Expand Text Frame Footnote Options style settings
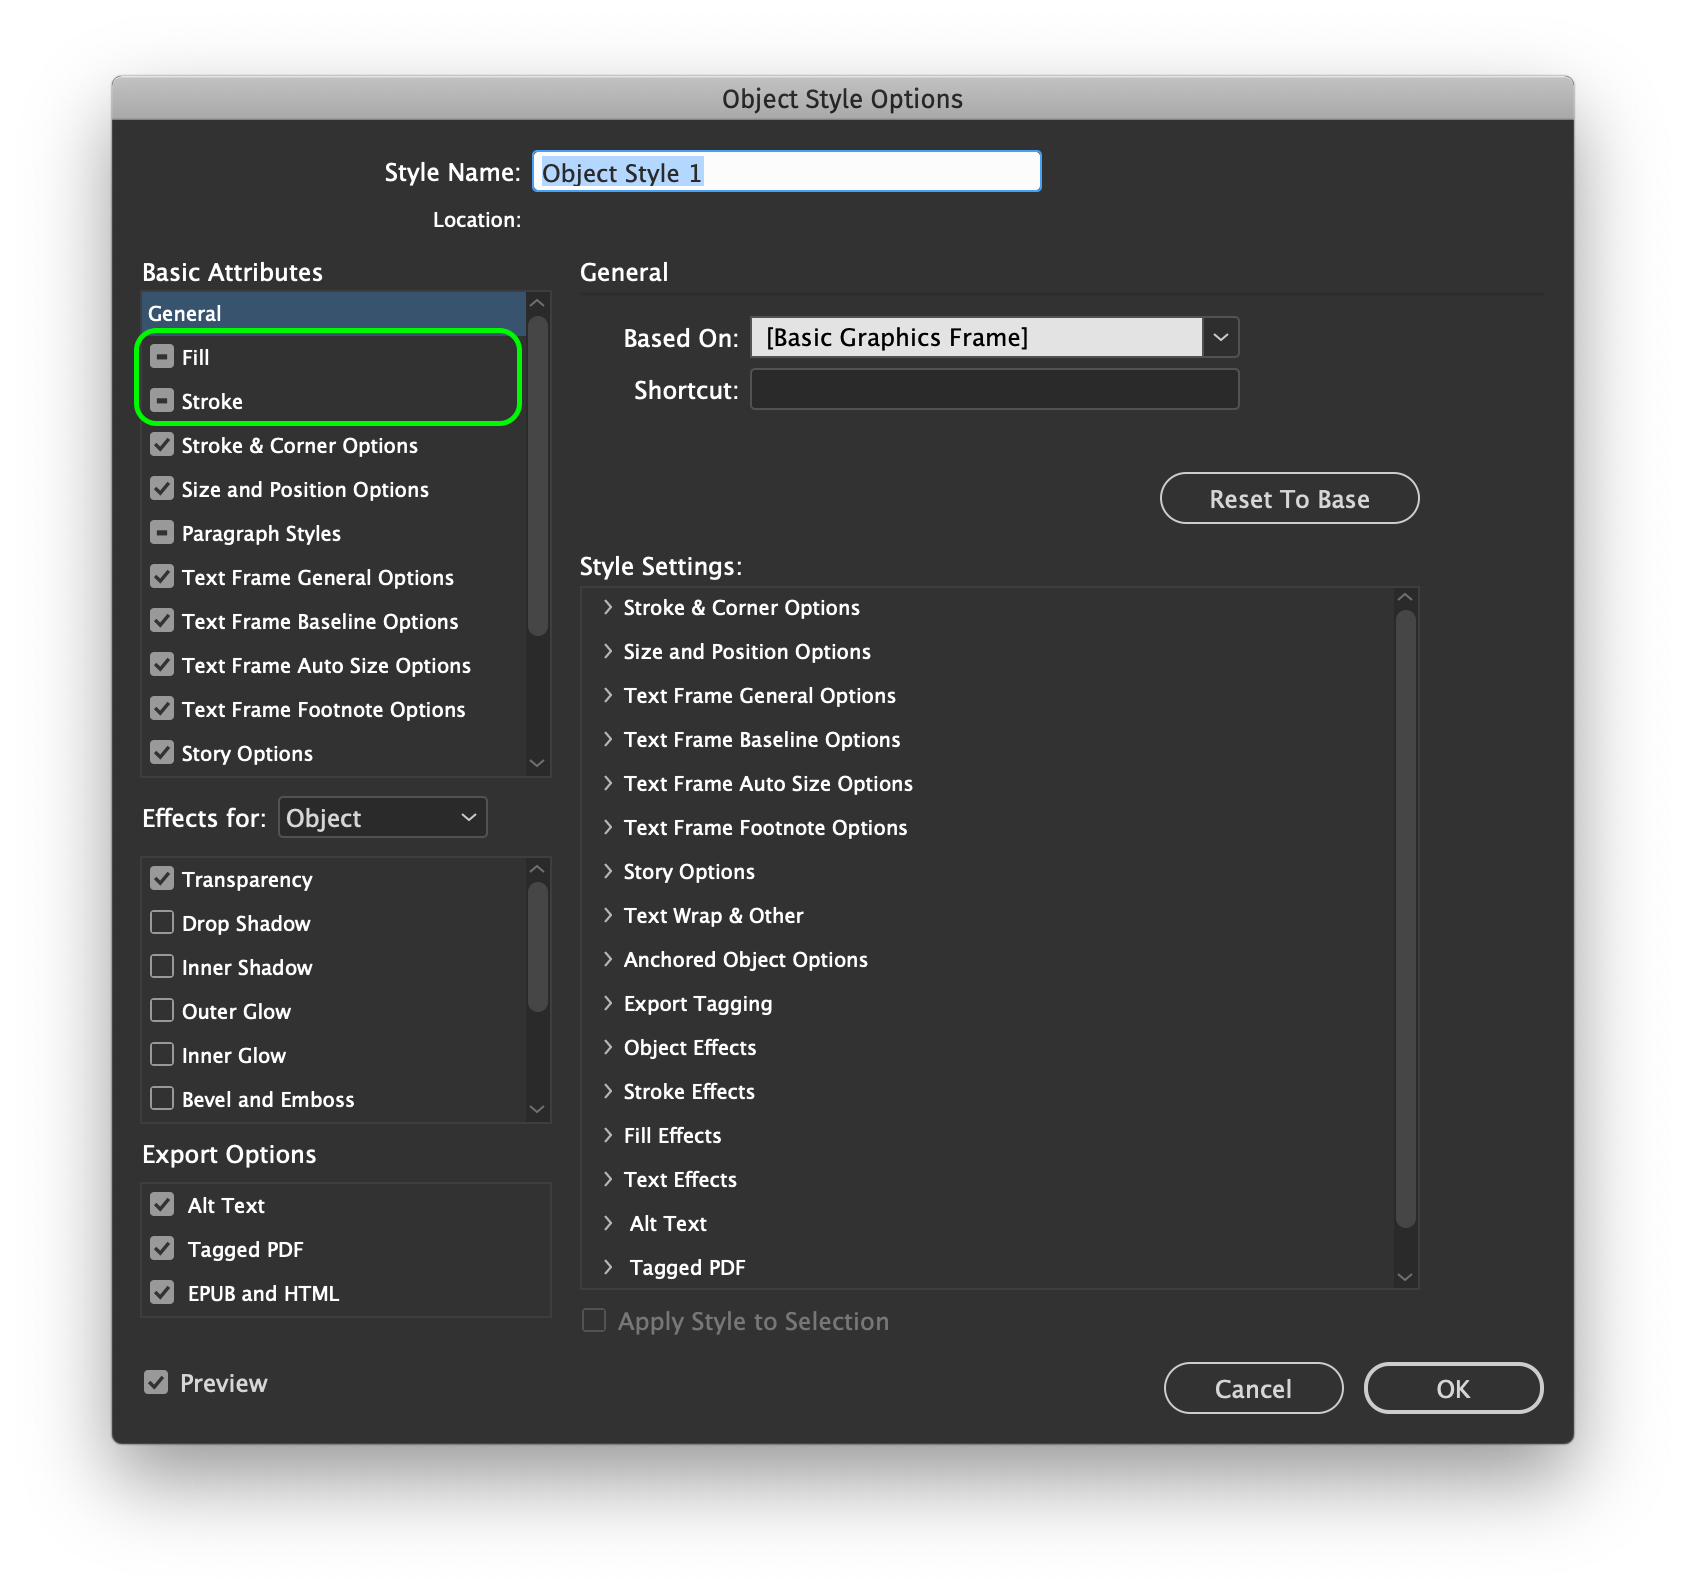 tap(607, 827)
